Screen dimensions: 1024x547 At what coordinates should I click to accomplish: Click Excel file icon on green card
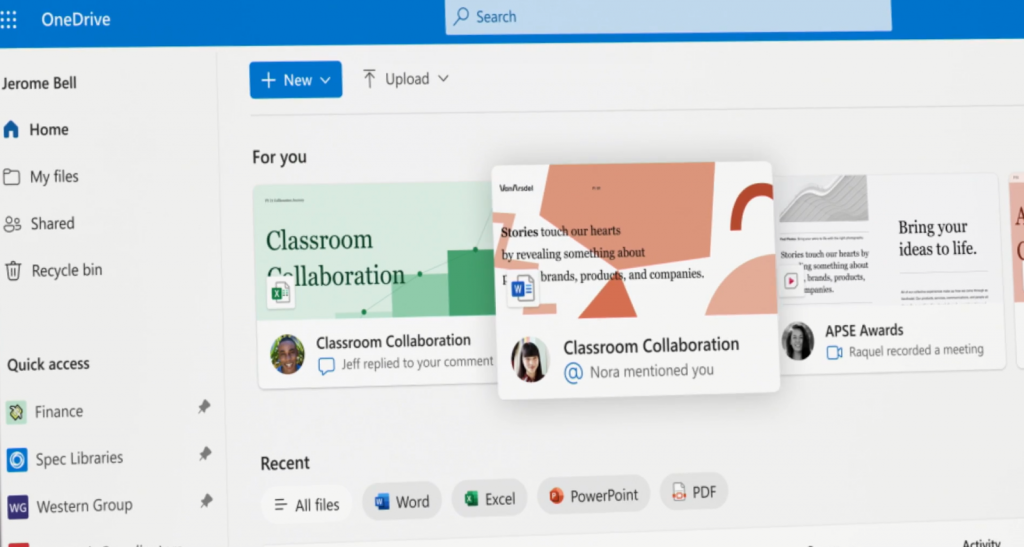pyautogui.click(x=280, y=293)
